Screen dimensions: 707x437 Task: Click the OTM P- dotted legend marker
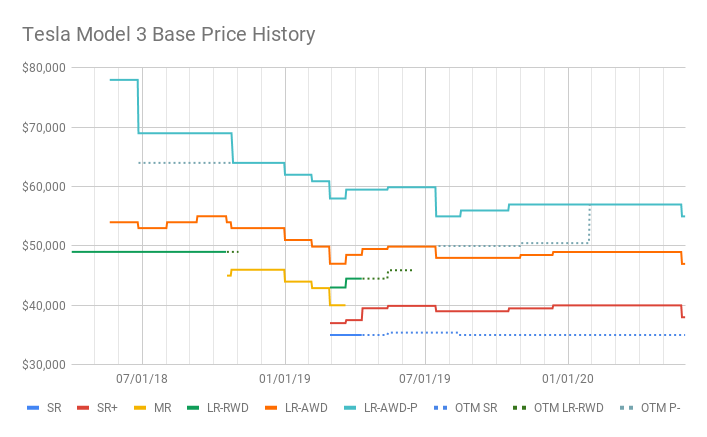point(627,408)
